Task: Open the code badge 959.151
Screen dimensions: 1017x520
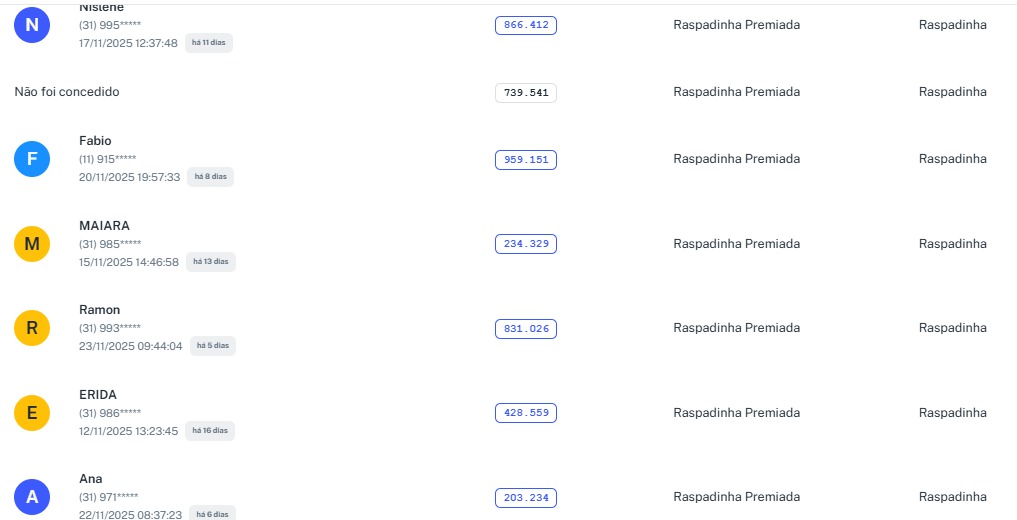Action: click(x=526, y=160)
